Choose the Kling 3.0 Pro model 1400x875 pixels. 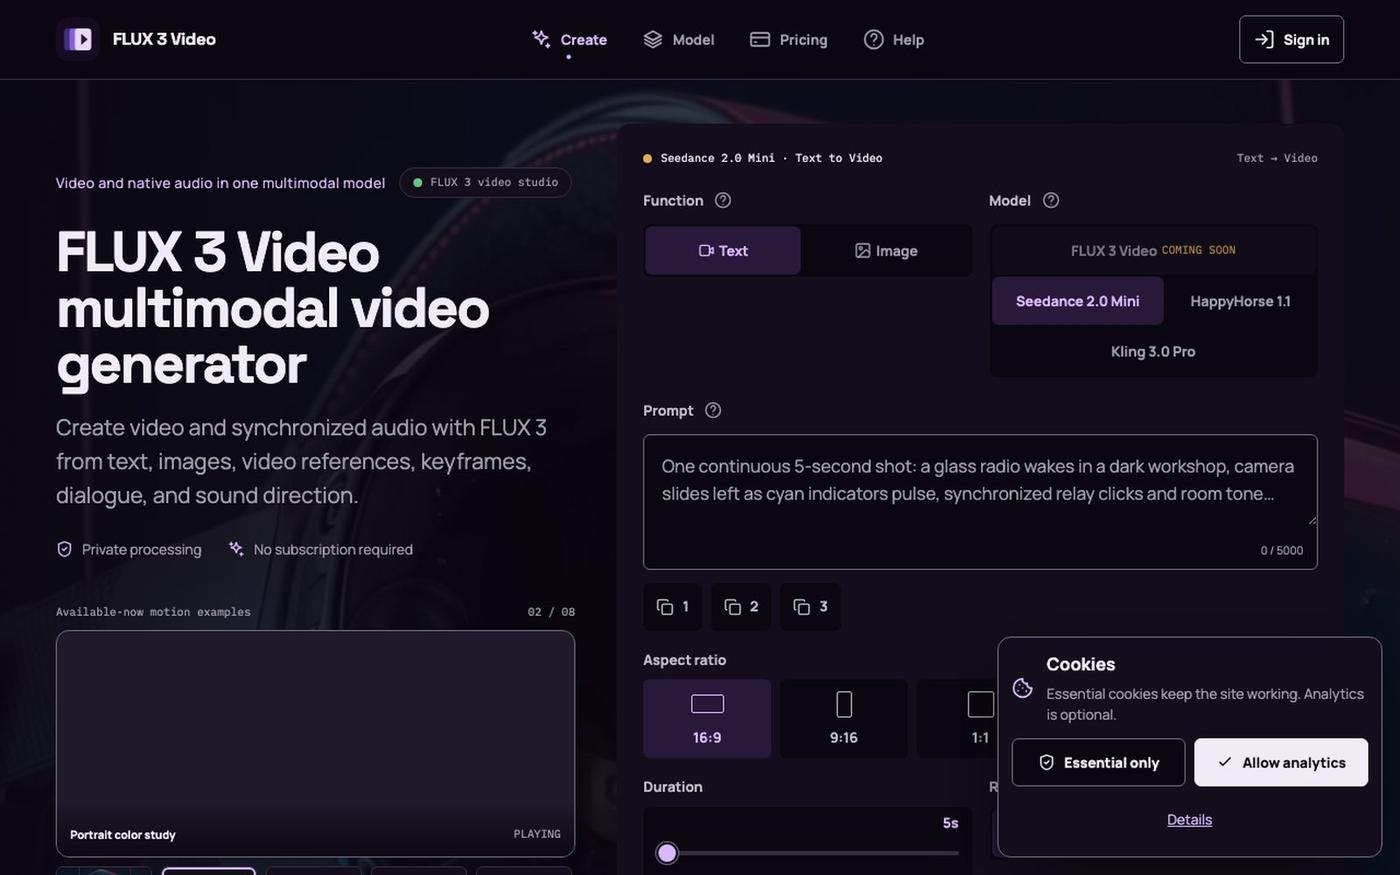point(1153,351)
